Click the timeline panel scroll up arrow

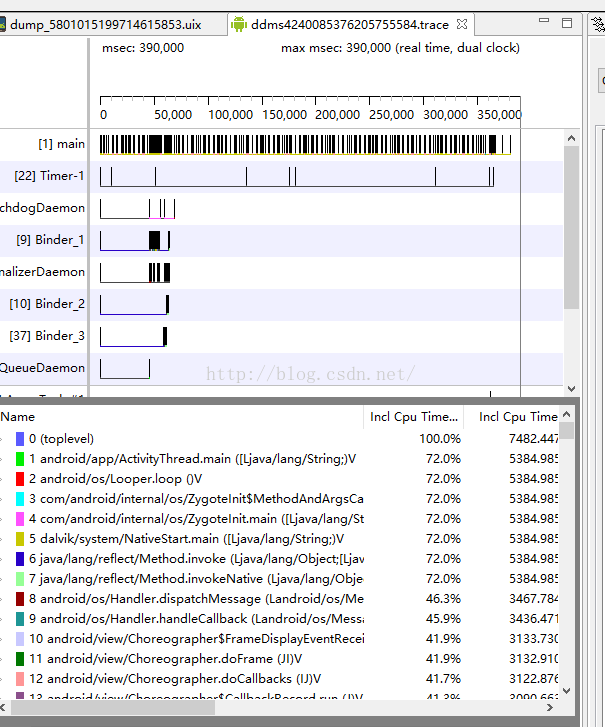(571, 138)
